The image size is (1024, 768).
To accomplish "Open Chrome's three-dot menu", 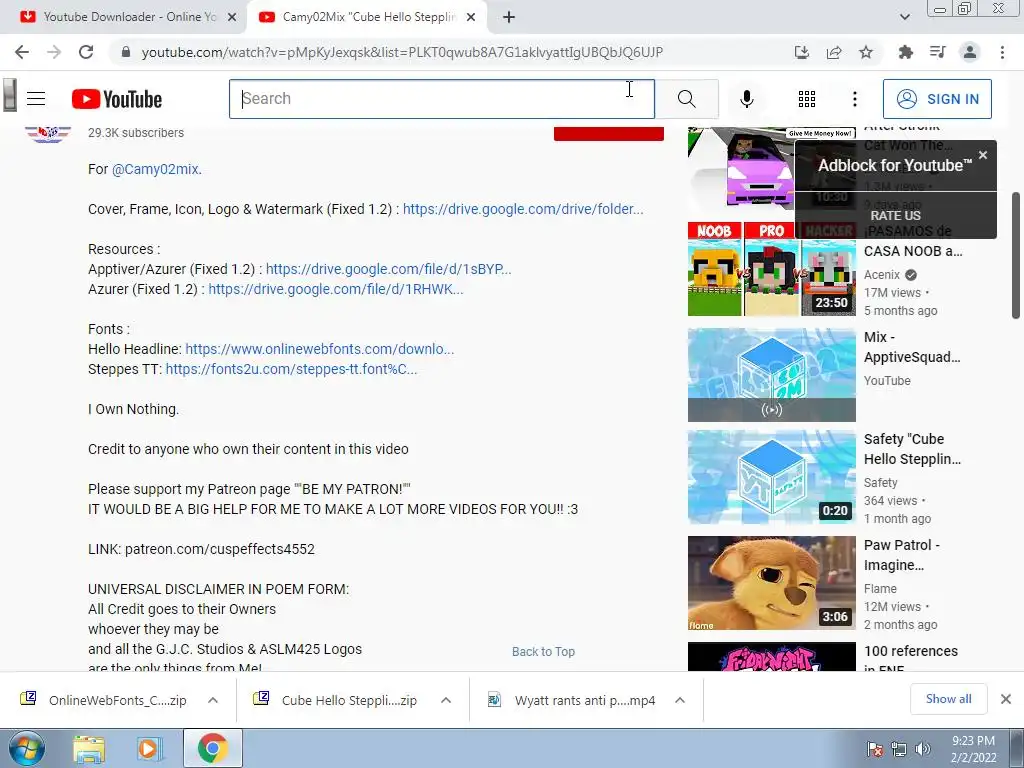I will 1002,52.
